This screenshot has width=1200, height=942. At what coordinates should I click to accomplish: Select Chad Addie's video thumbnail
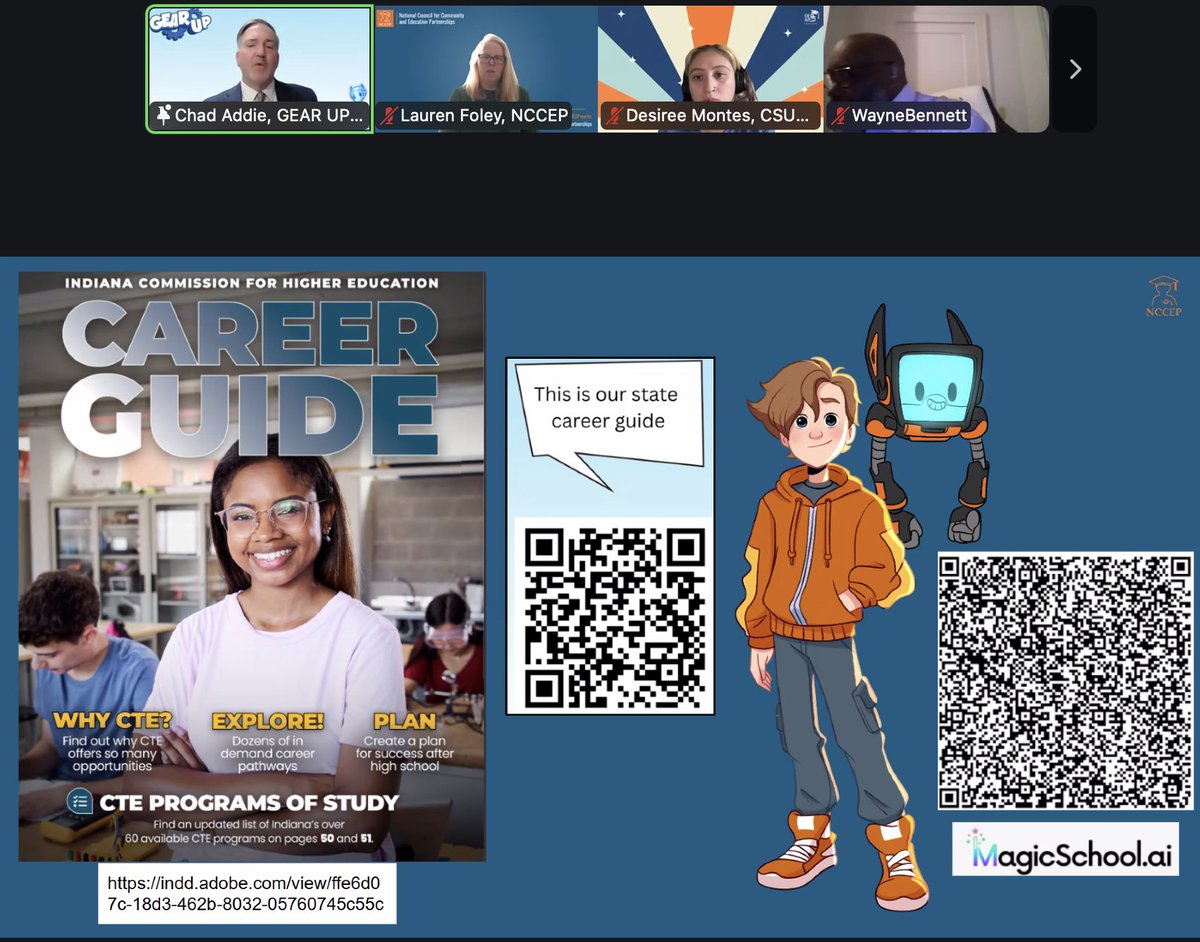tap(260, 69)
